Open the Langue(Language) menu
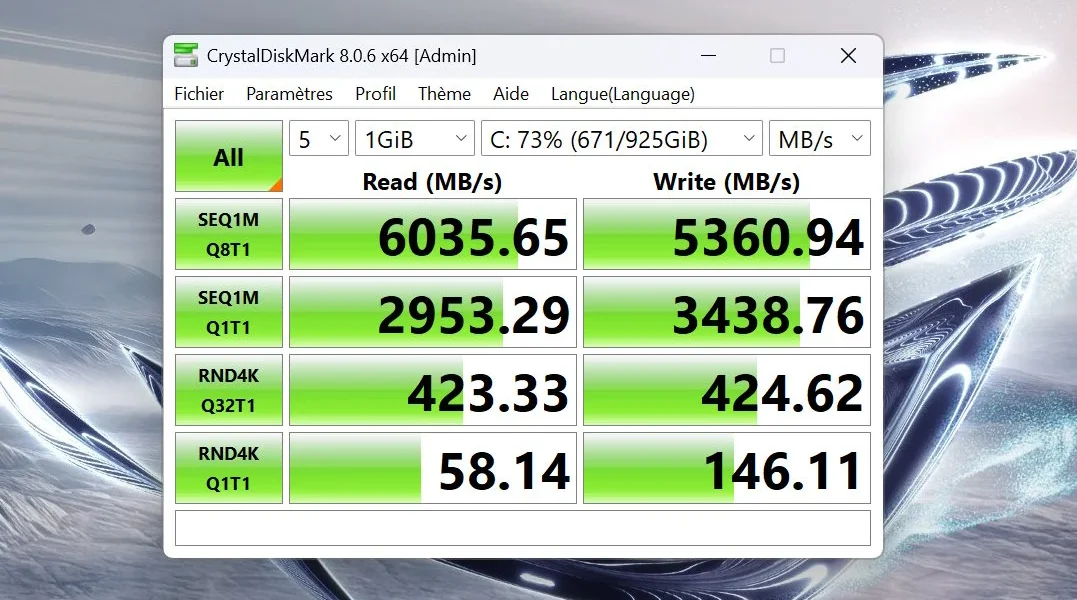The image size is (1077, 600). 622,93
